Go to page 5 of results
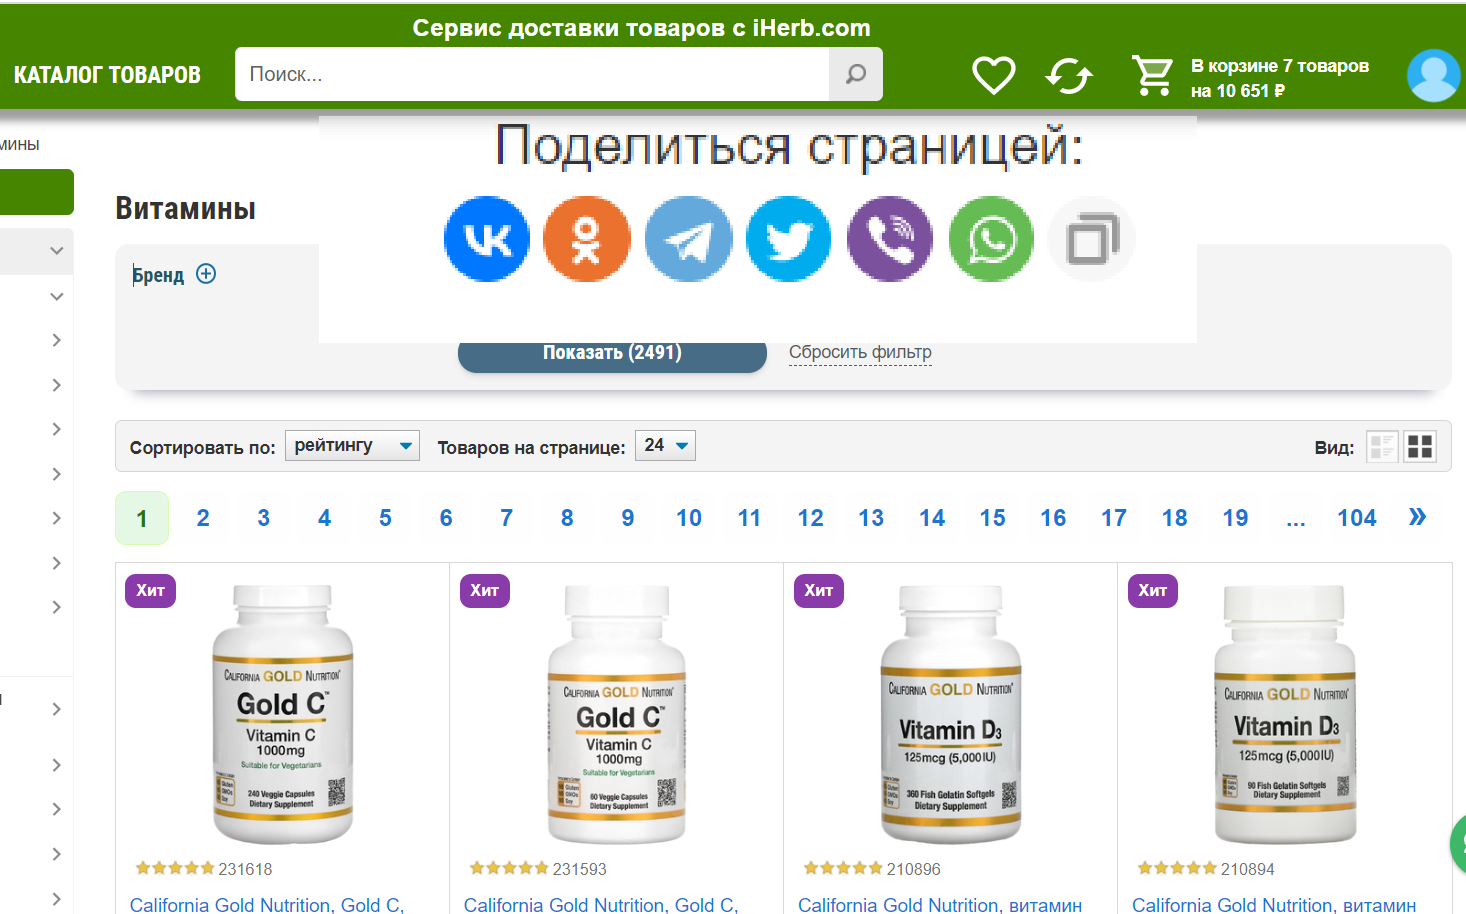Viewport: 1466px width, 914px height. [385, 518]
